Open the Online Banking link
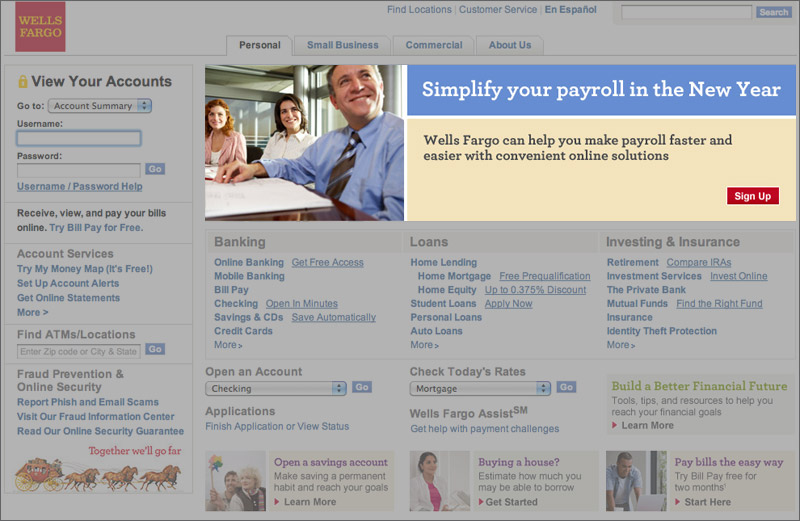Image resolution: width=800 pixels, height=521 pixels. pyautogui.click(x=249, y=262)
